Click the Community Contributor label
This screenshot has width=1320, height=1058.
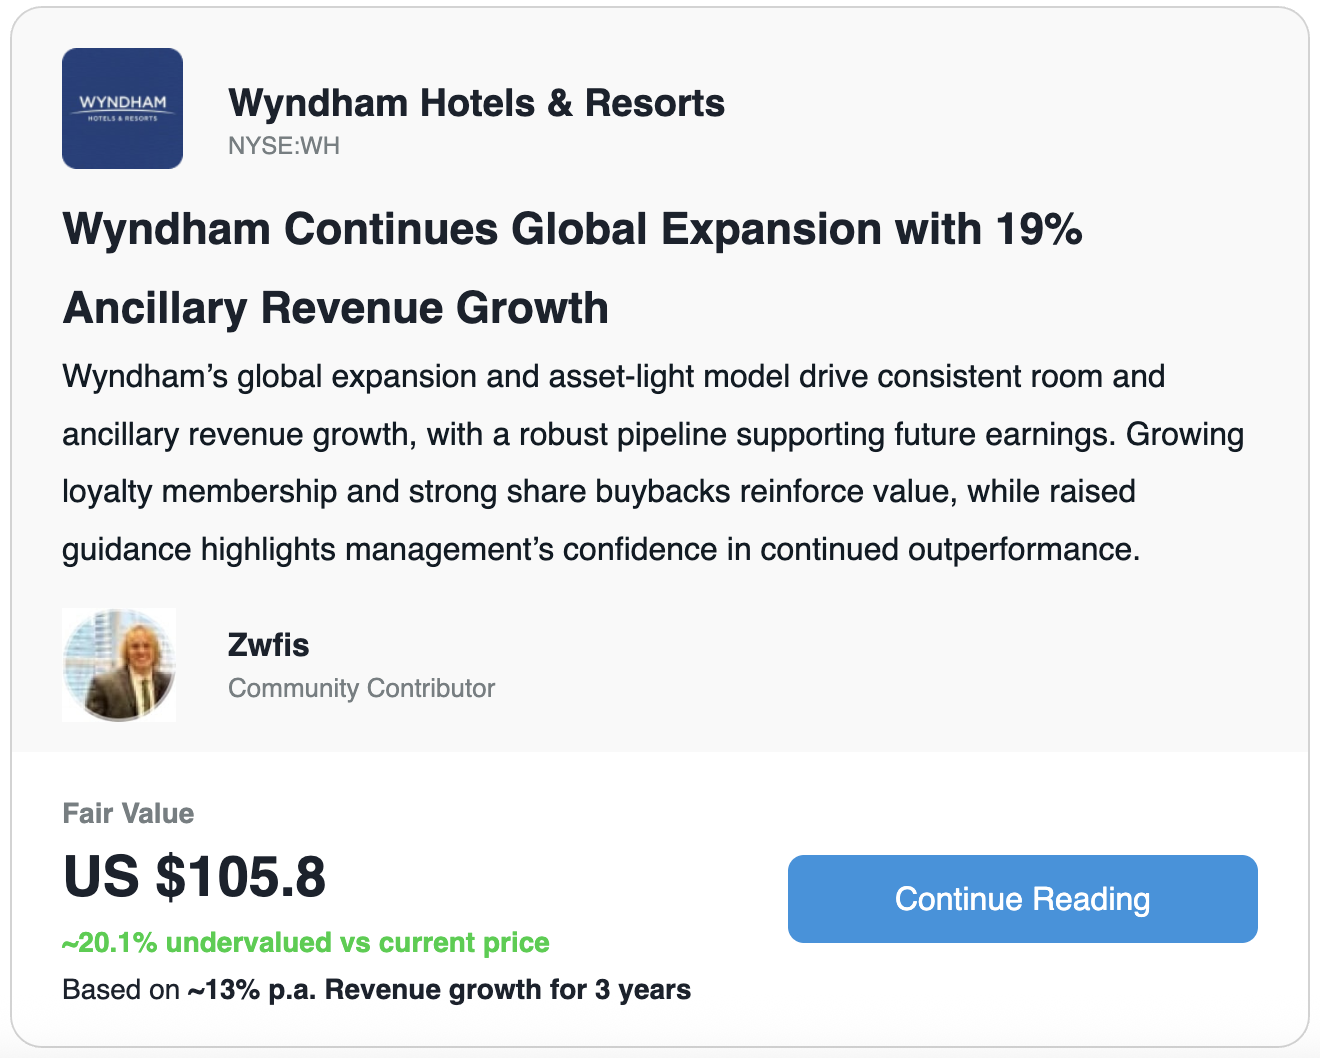361,688
